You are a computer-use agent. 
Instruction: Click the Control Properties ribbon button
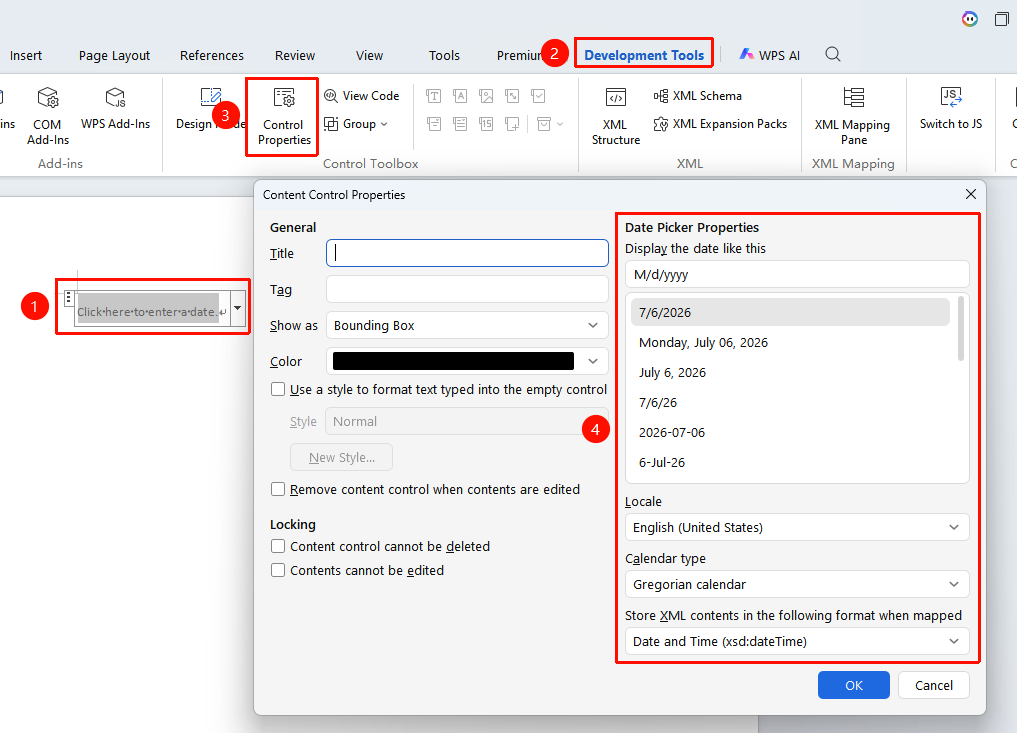click(x=283, y=116)
